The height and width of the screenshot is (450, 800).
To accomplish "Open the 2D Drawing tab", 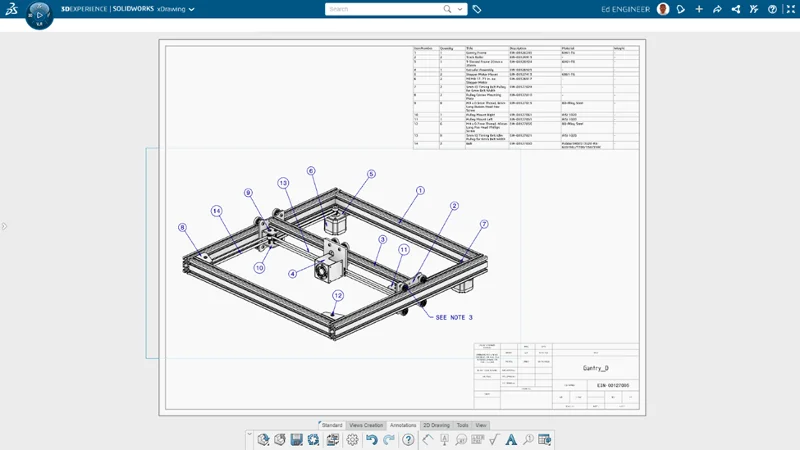I will point(436,425).
